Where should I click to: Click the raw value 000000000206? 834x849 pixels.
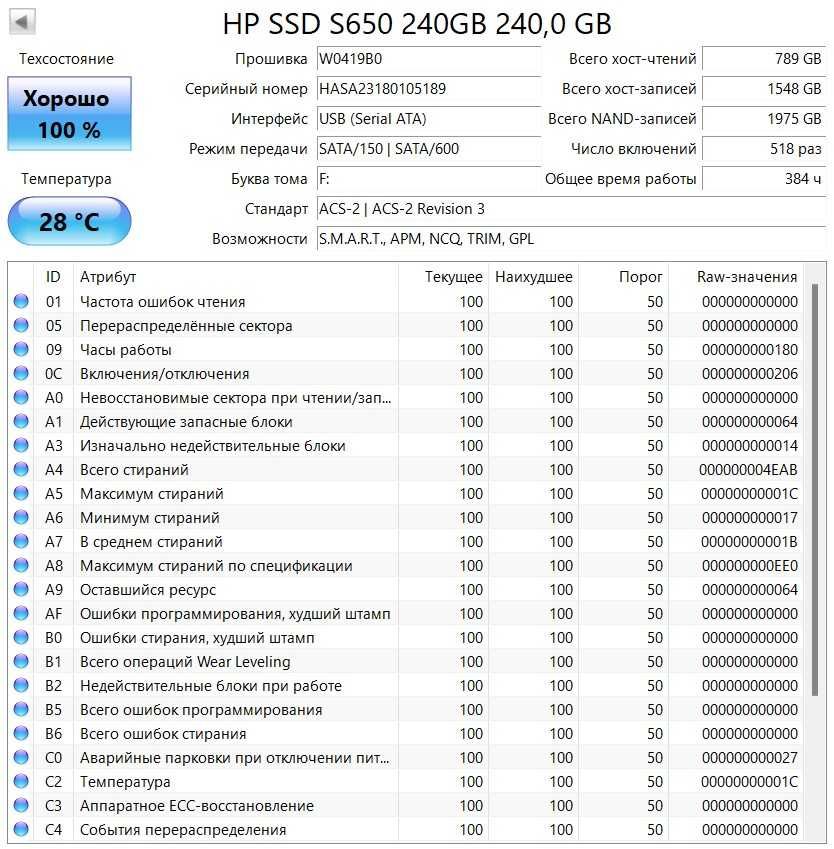[750, 374]
